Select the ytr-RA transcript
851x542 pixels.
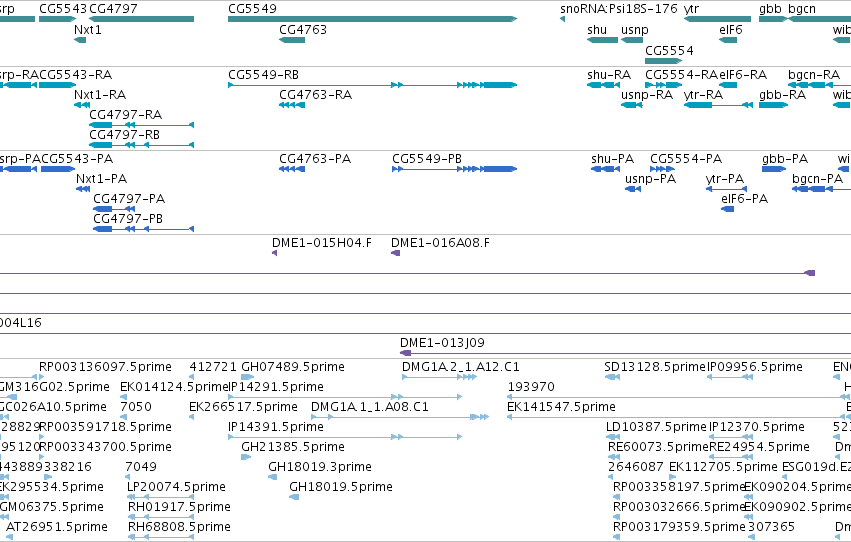coord(718,105)
